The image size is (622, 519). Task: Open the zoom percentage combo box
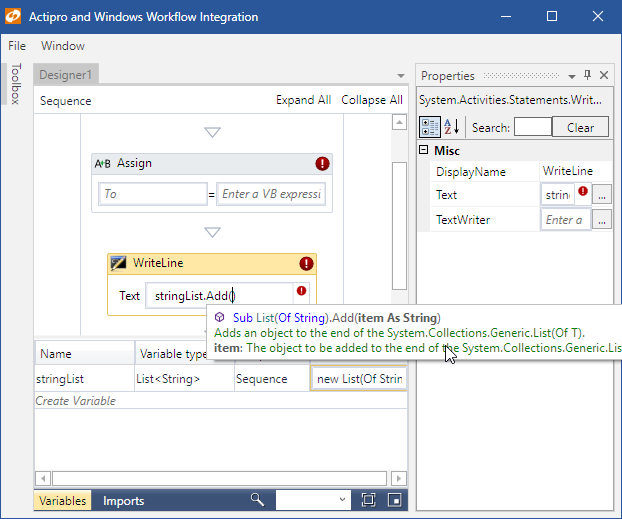point(313,500)
